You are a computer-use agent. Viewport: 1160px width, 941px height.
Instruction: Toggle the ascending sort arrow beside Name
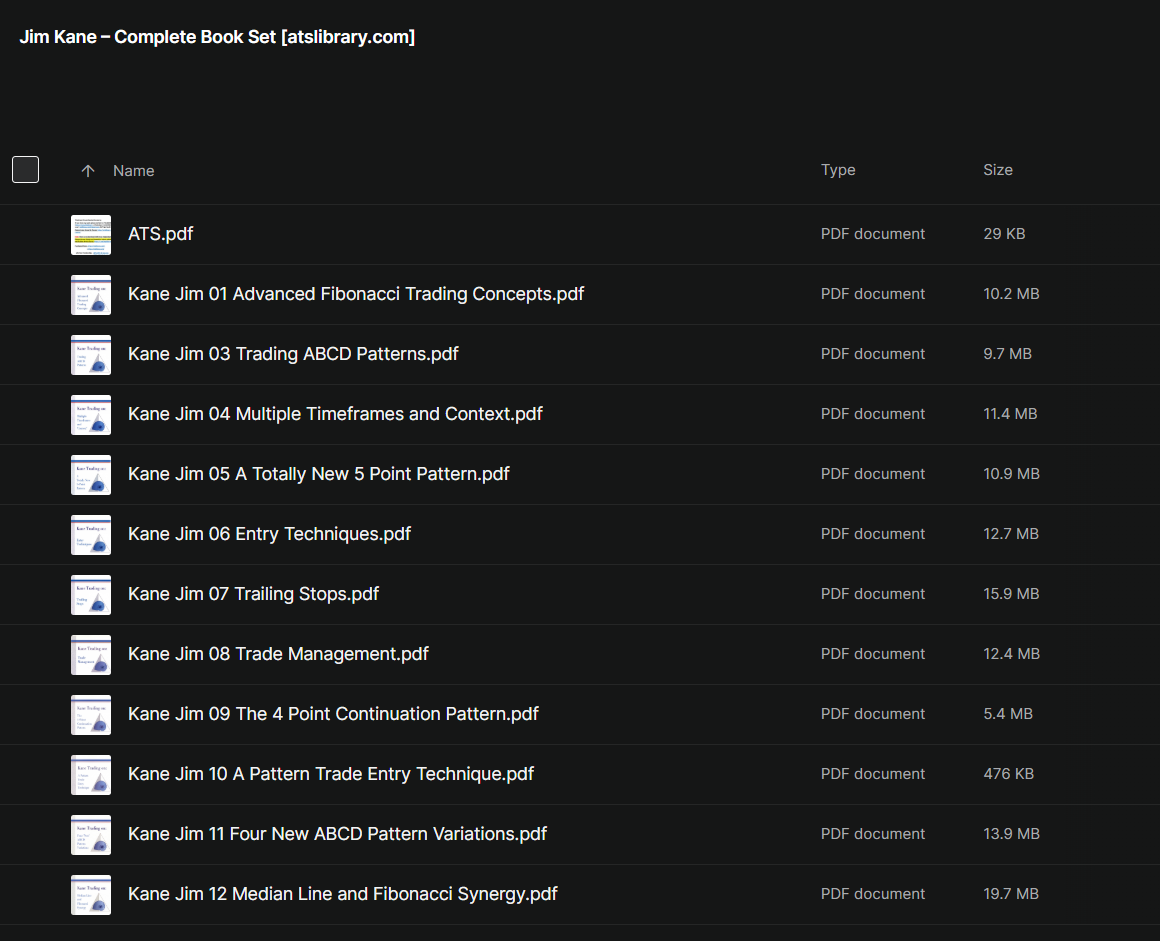(88, 171)
